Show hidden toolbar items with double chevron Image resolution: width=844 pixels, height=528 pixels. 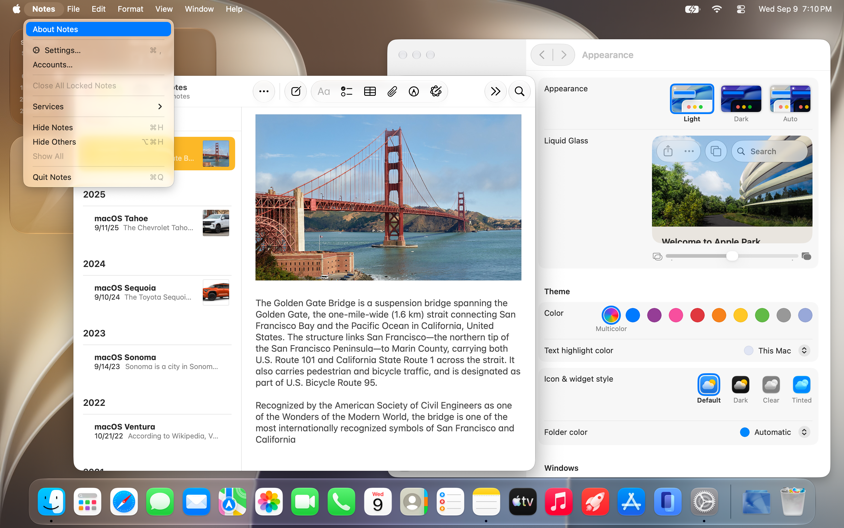pyautogui.click(x=495, y=91)
